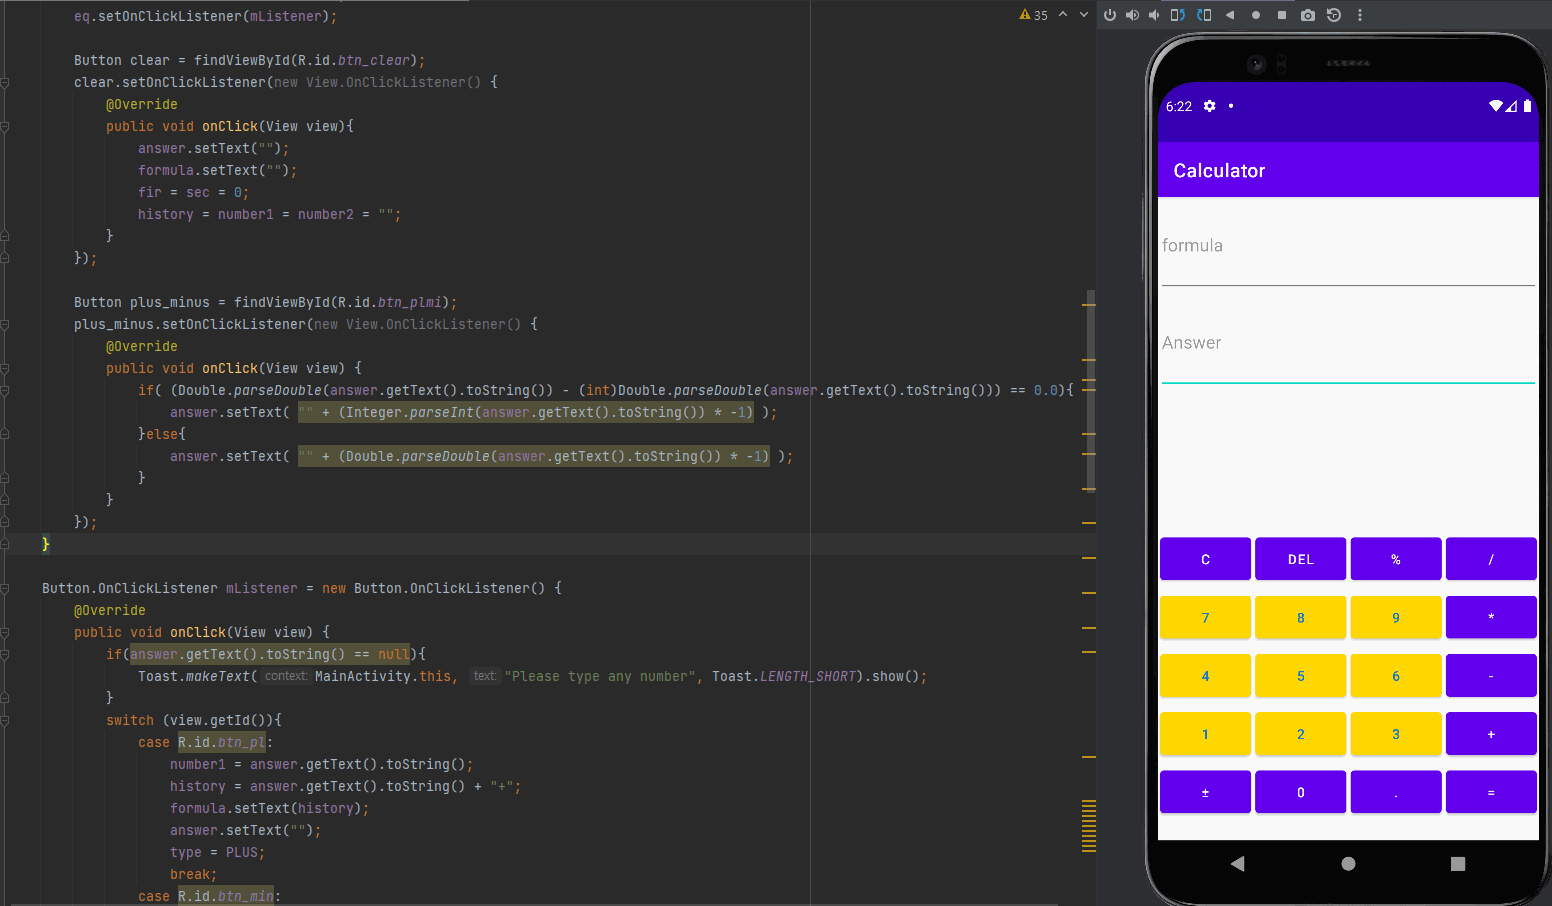Viewport: 1552px width, 906px height.
Task: Click the emulator power button icon
Action: tap(1110, 15)
